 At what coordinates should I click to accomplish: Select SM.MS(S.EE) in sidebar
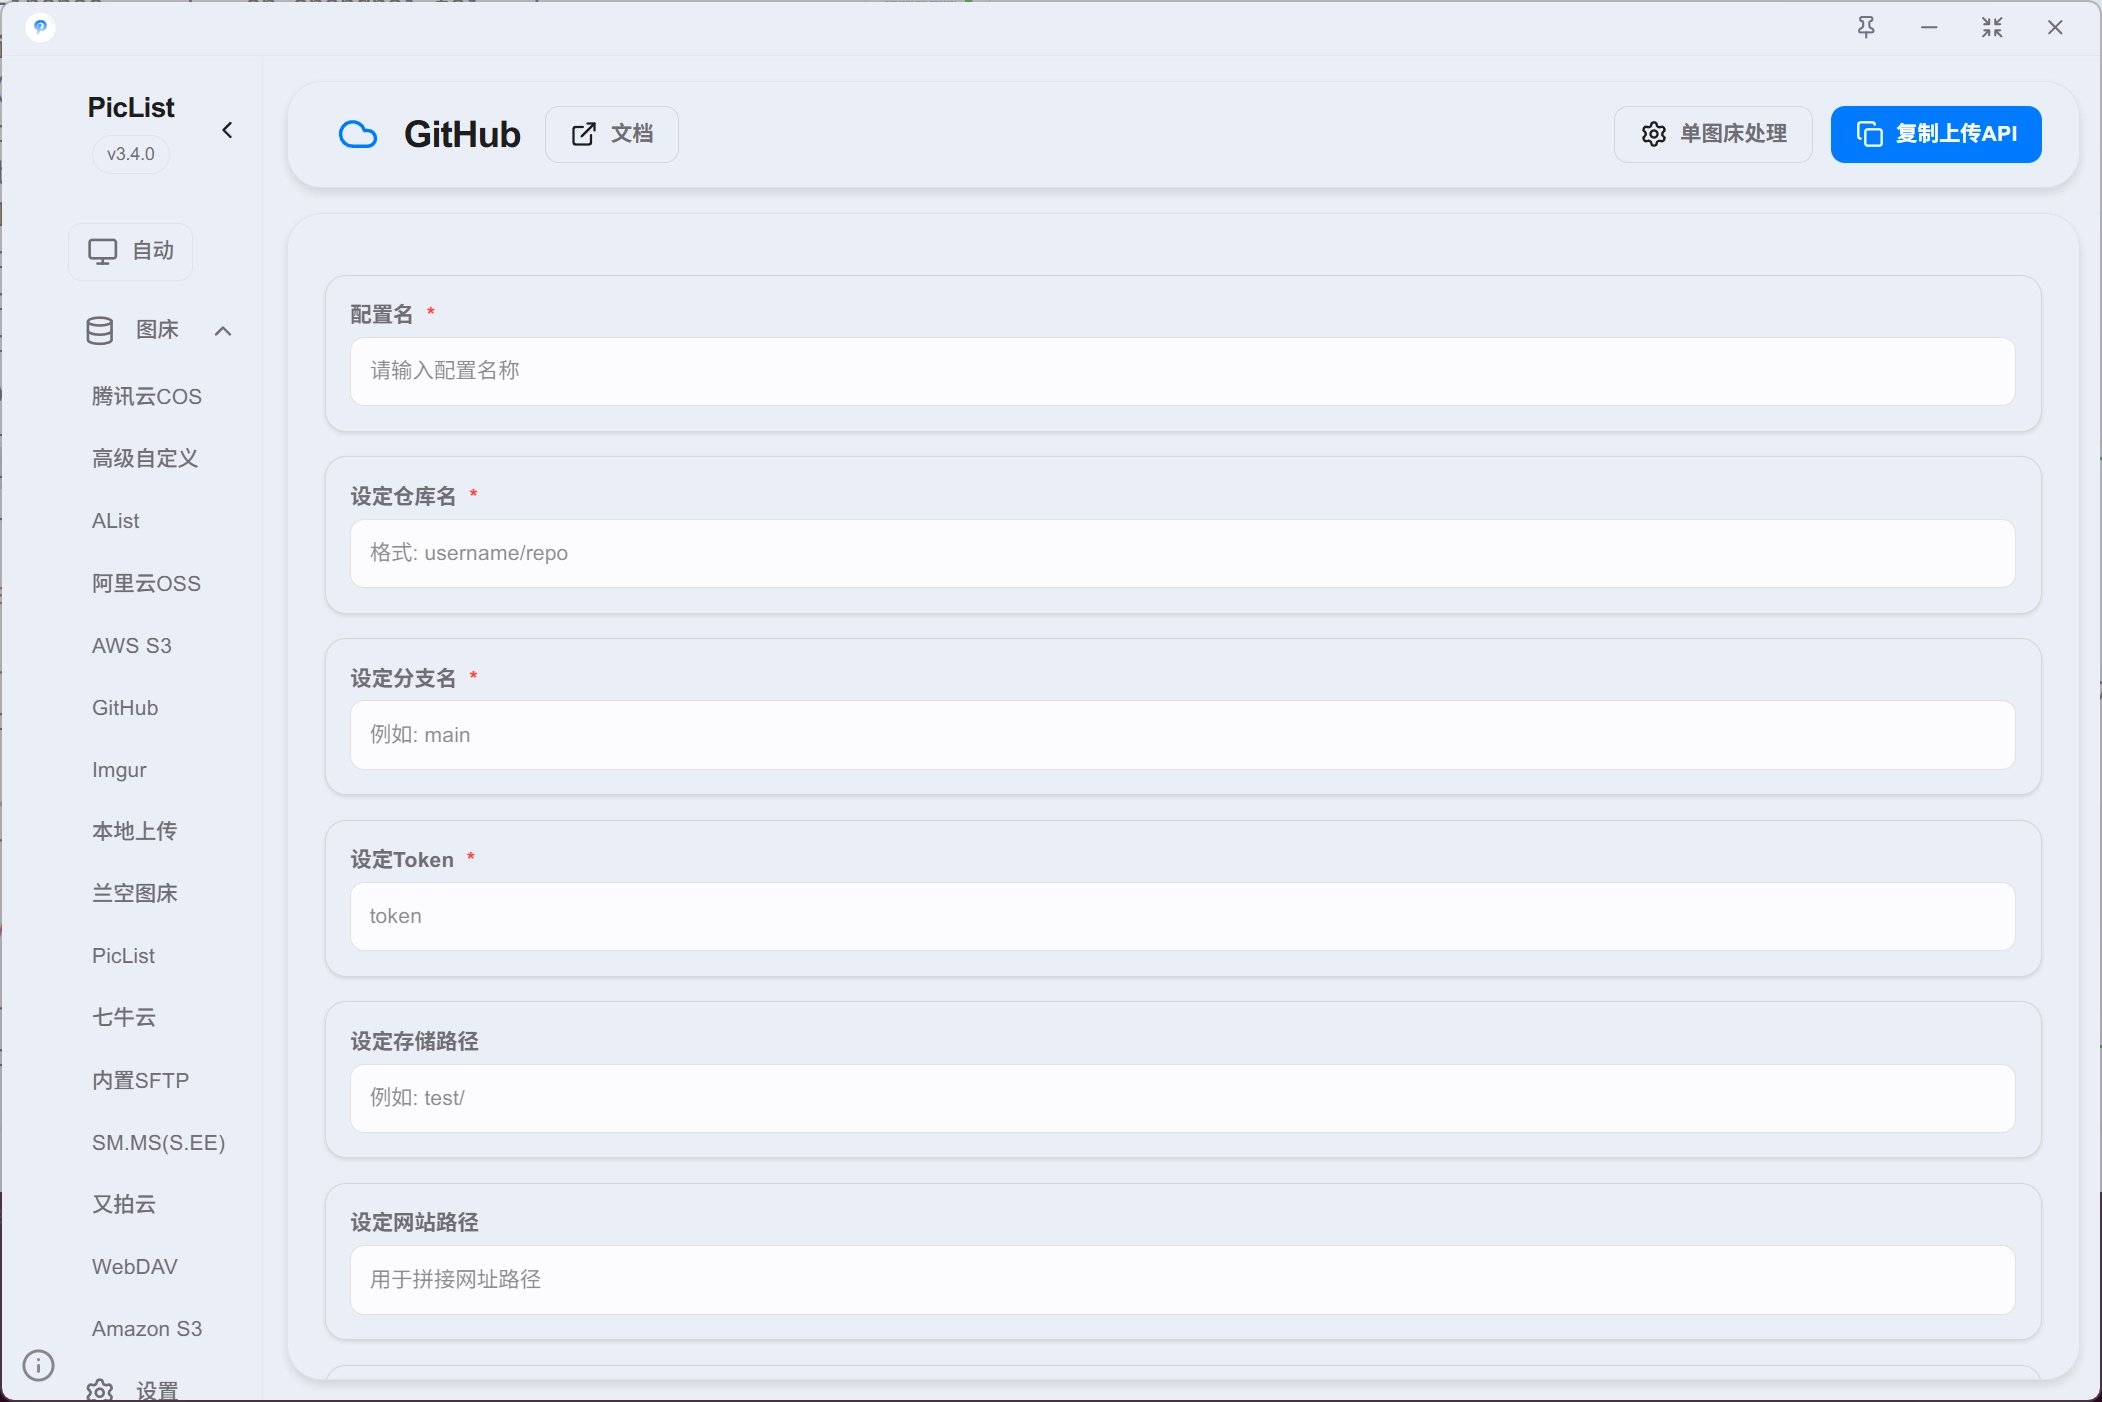159,1143
